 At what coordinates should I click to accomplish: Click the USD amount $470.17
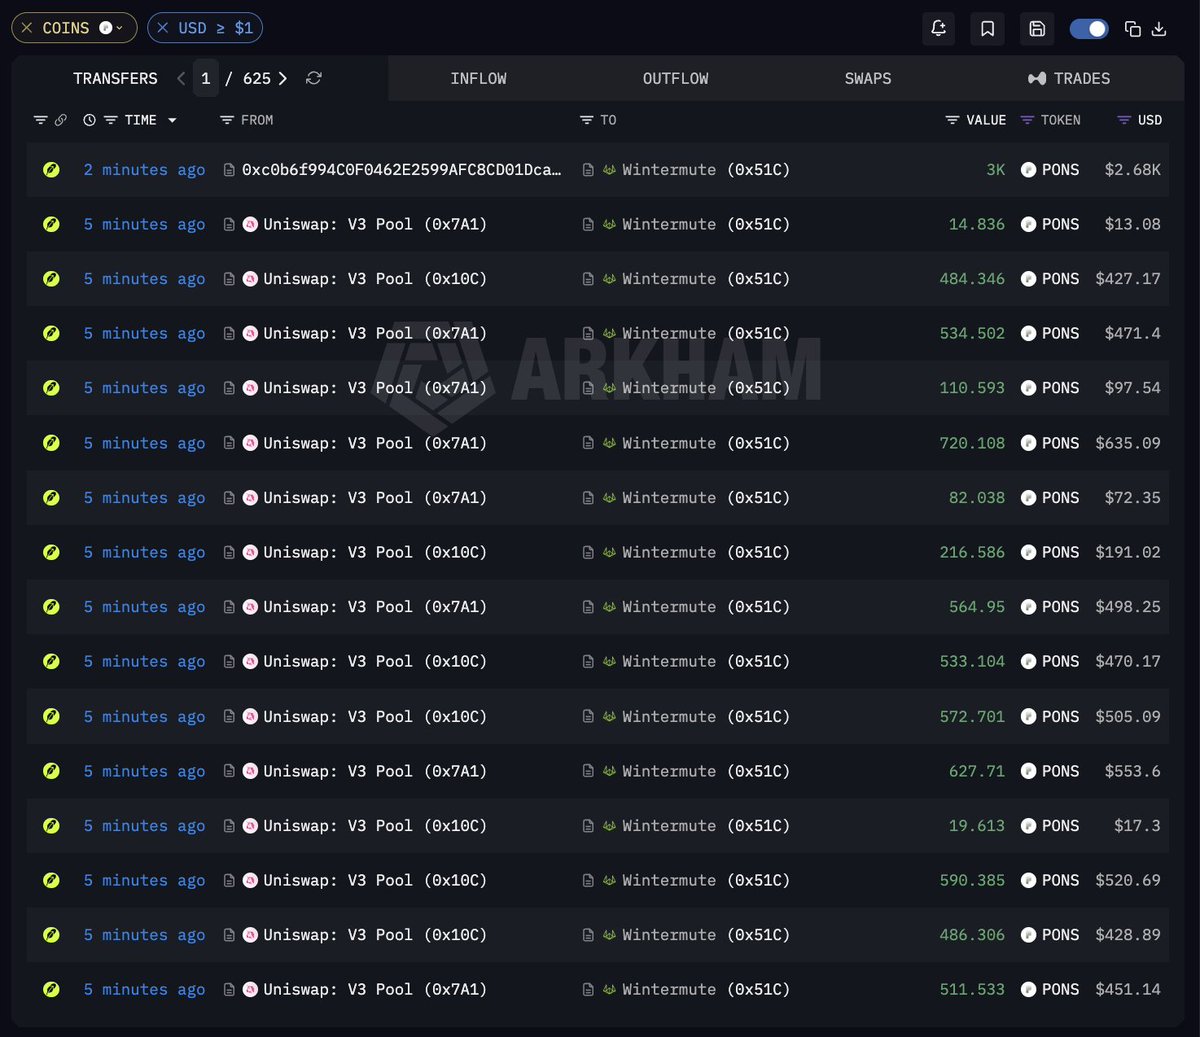click(1128, 662)
